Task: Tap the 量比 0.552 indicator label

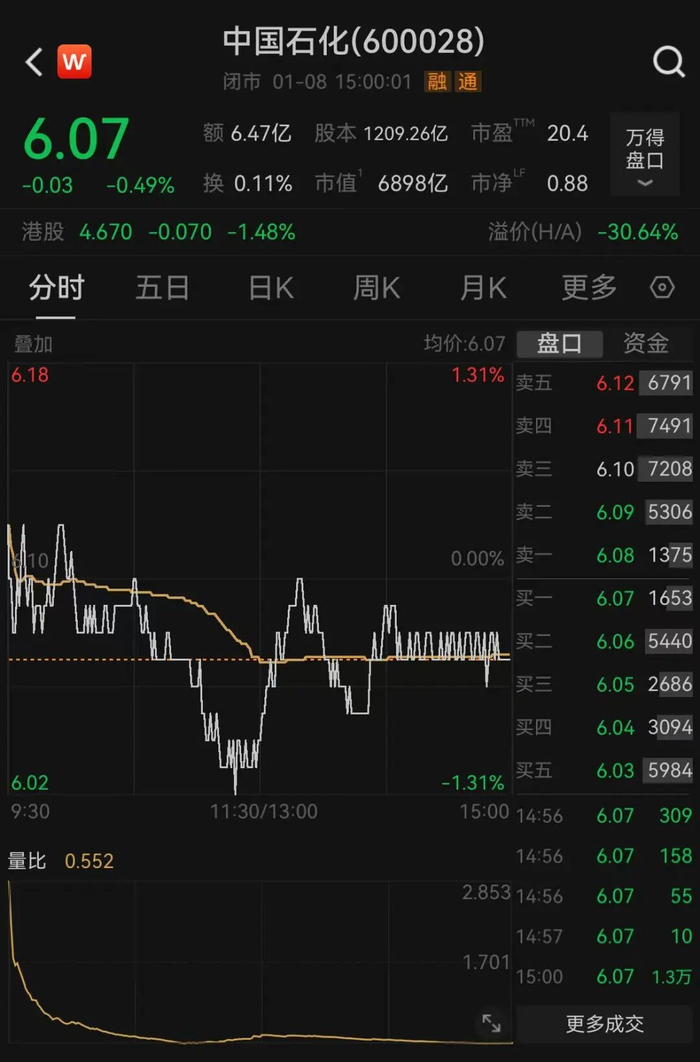Action: (x=61, y=861)
